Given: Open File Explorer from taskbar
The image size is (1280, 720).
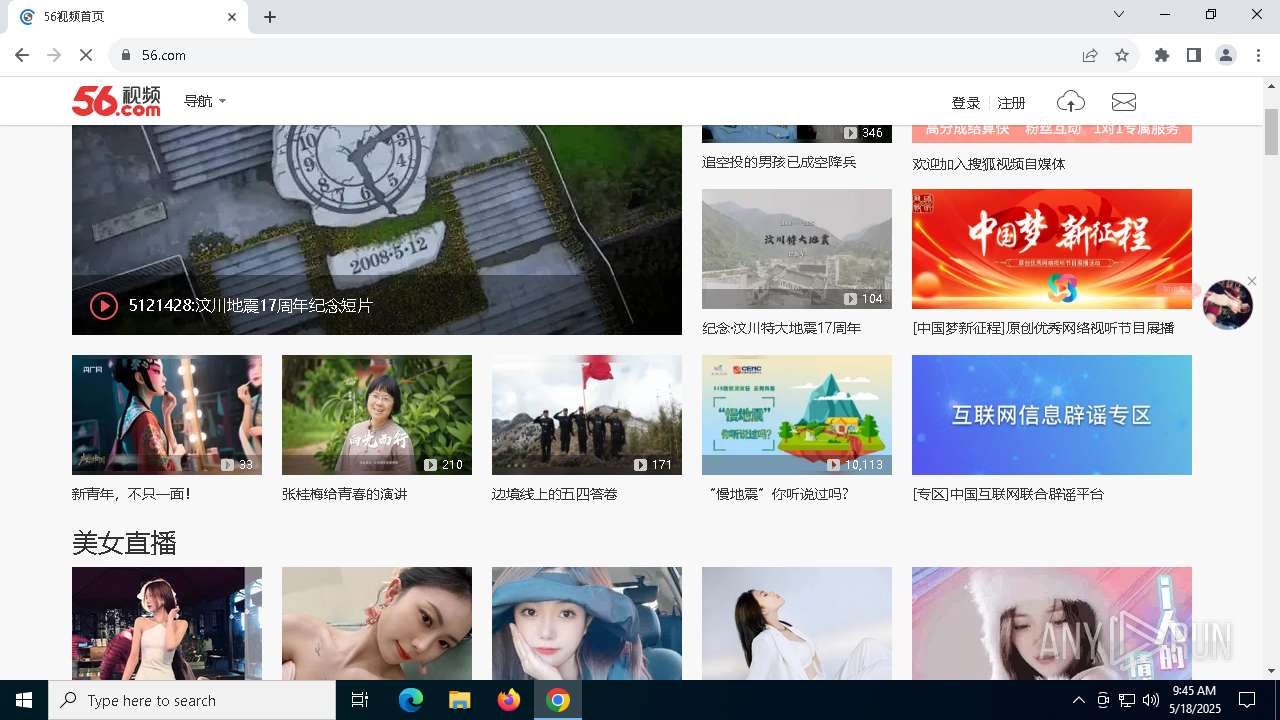Looking at the screenshot, I should (x=459, y=700).
